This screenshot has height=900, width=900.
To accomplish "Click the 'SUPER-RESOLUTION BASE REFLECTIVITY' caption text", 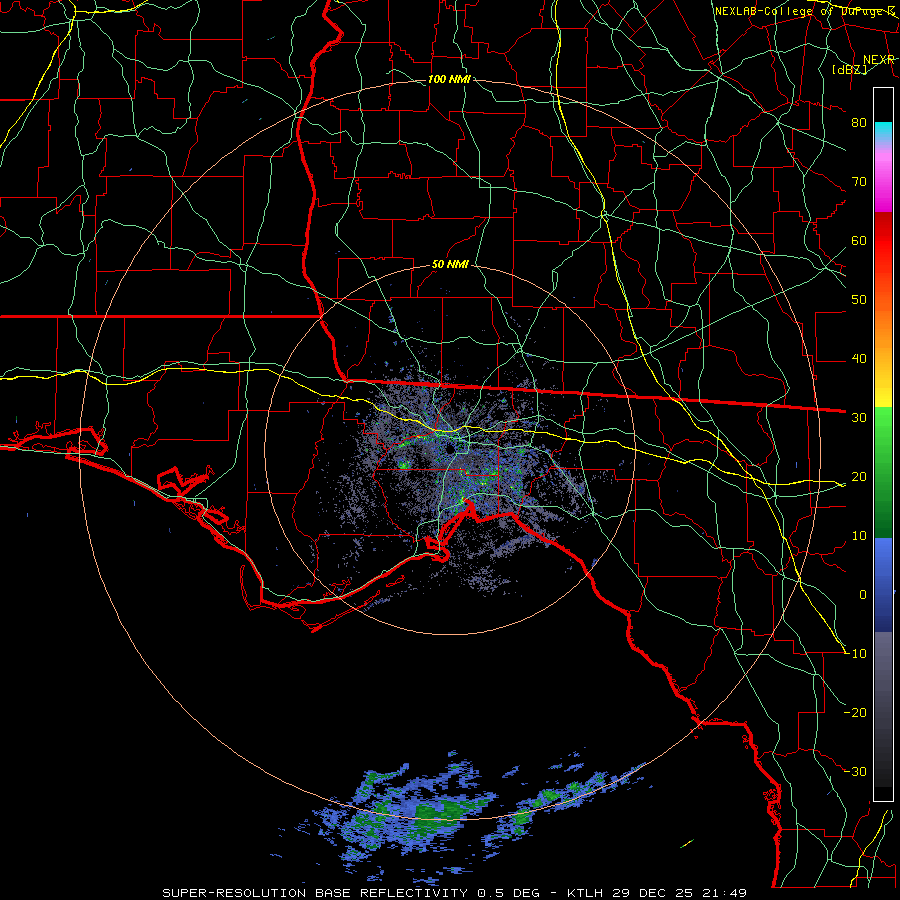I will tap(315, 893).
